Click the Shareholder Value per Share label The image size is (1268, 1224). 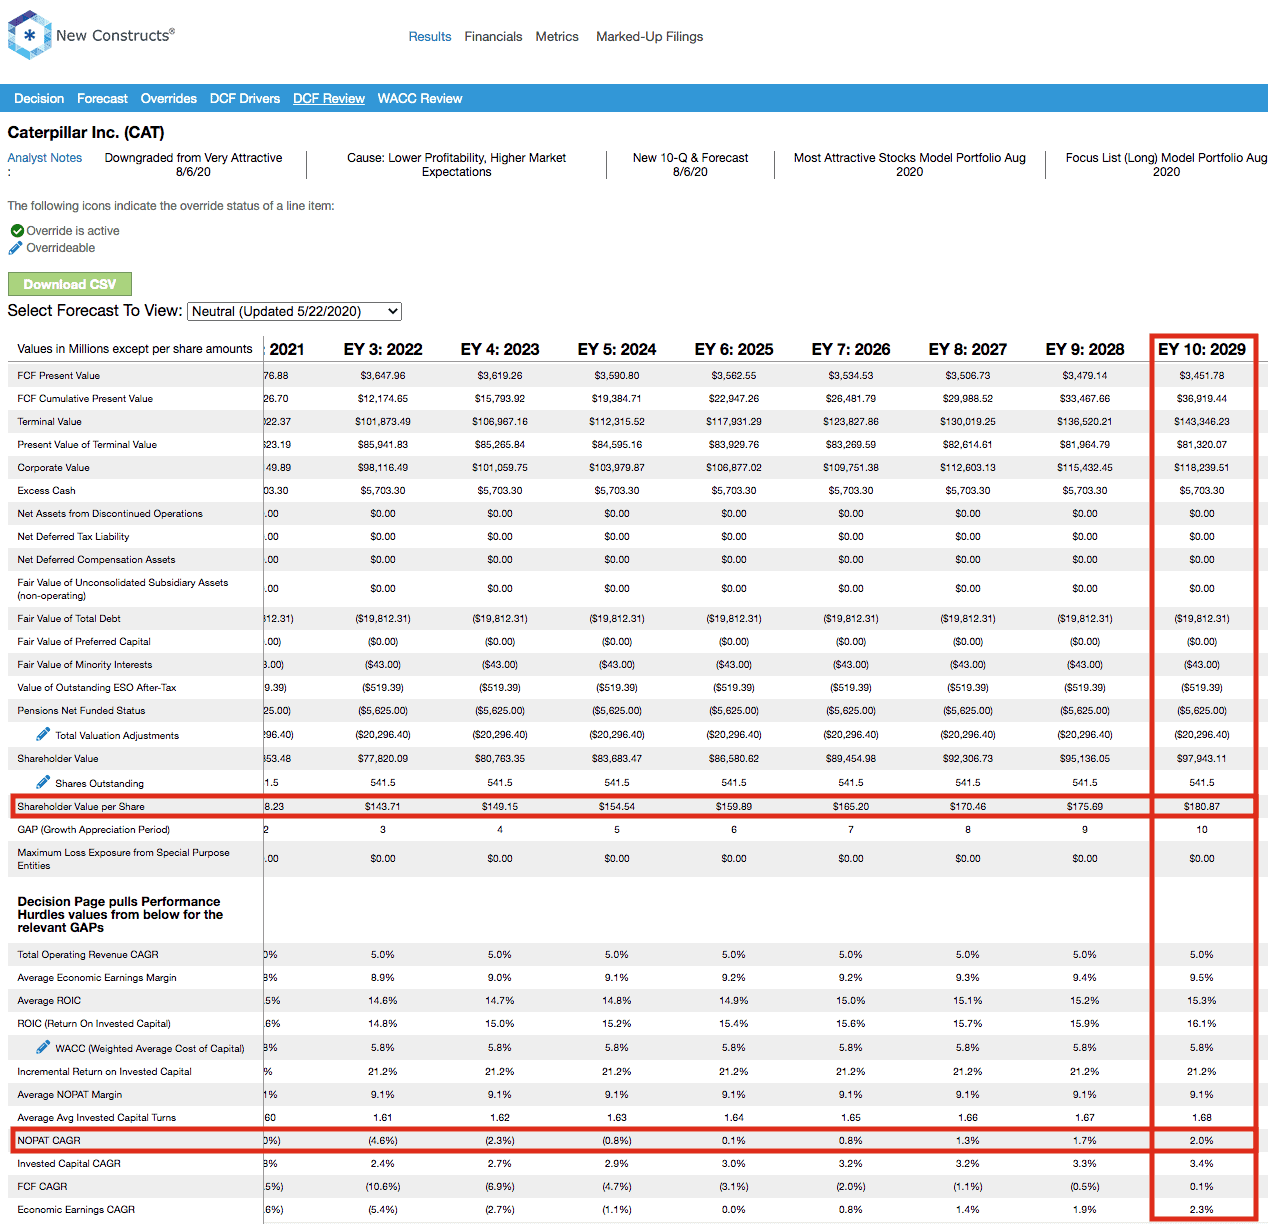point(81,807)
